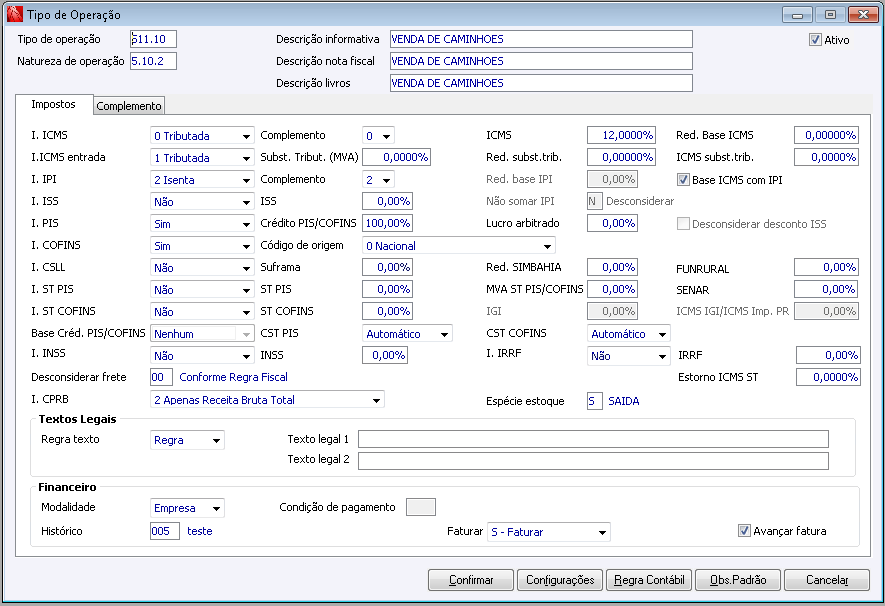Click the Histórico code field

click(164, 531)
